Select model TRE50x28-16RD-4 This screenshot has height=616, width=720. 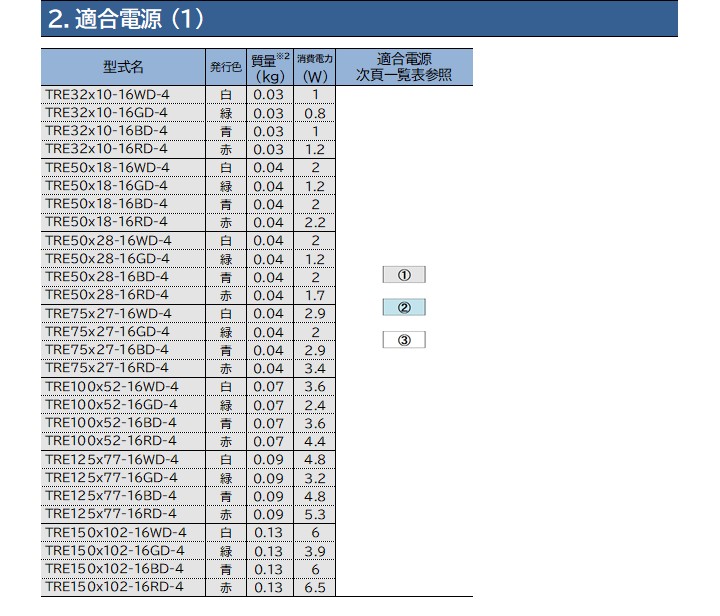[x=107, y=295]
